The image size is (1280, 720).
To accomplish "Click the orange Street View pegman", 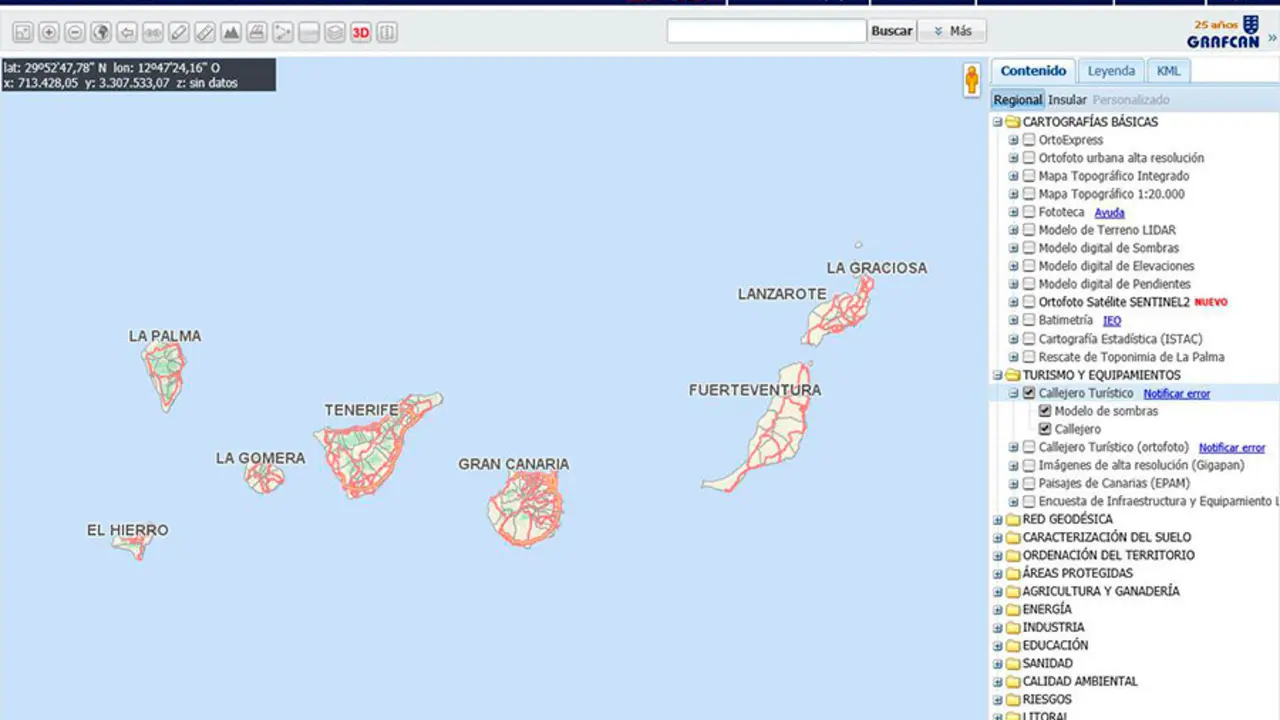I will click(971, 80).
